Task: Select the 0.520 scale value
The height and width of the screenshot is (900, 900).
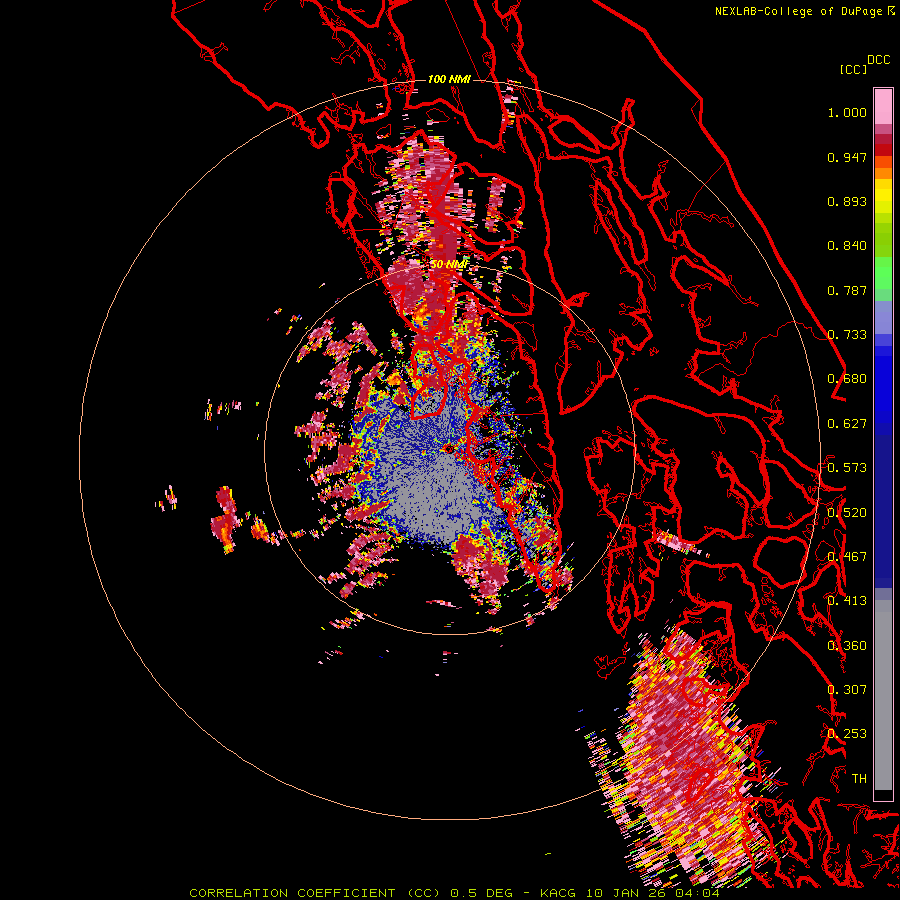Action: (847, 513)
